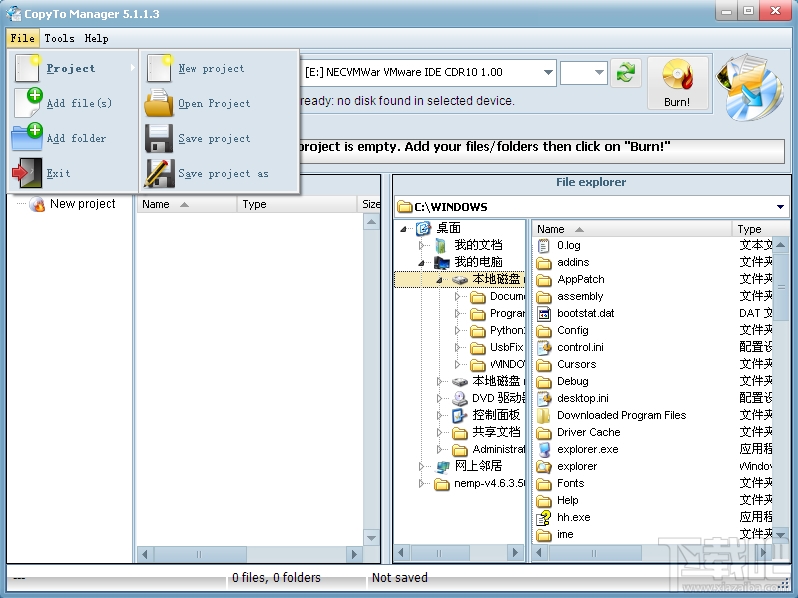Collapse the 我的电脑 tree node

point(421,263)
